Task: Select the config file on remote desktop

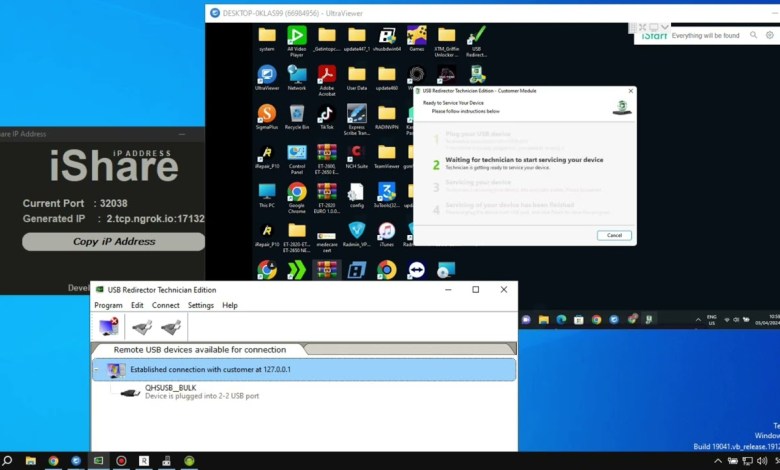Action: click(357, 195)
